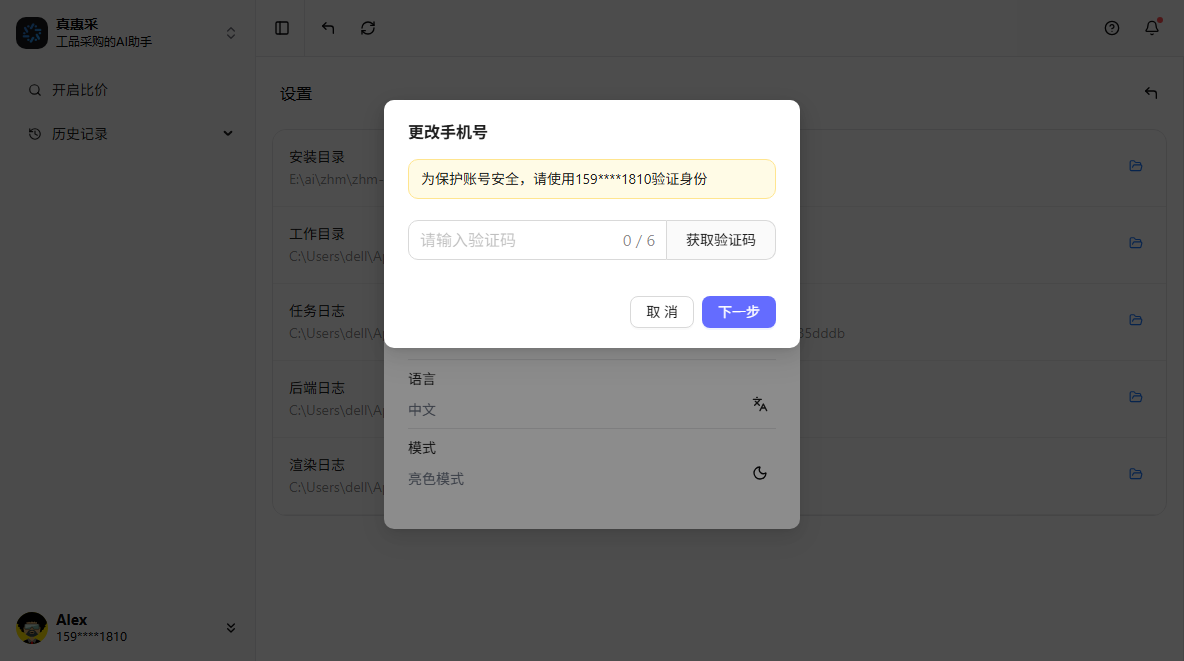Expand the Alex account options chevron
The height and width of the screenshot is (661, 1184).
coord(231,627)
